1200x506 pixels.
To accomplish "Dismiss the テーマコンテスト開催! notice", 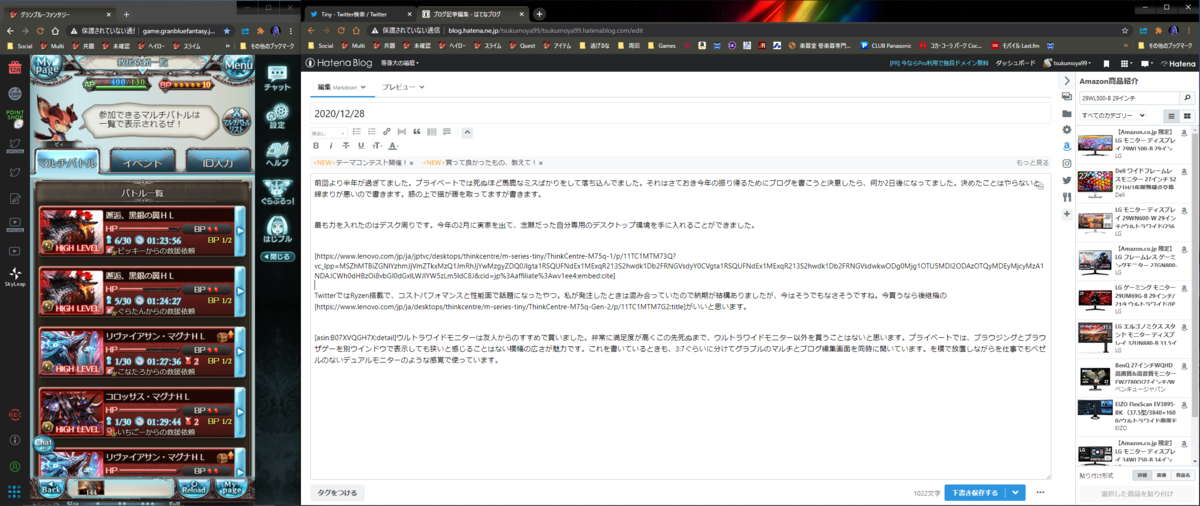I will tap(411, 162).
